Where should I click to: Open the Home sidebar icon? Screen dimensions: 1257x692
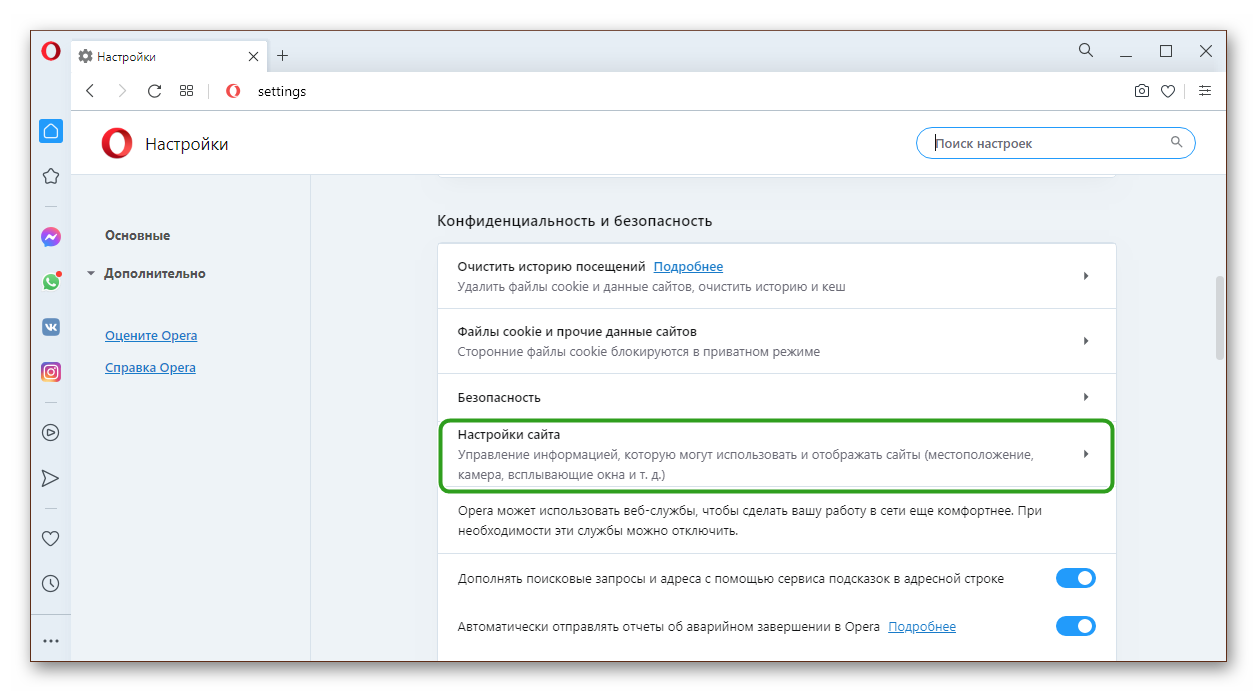[51, 130]
